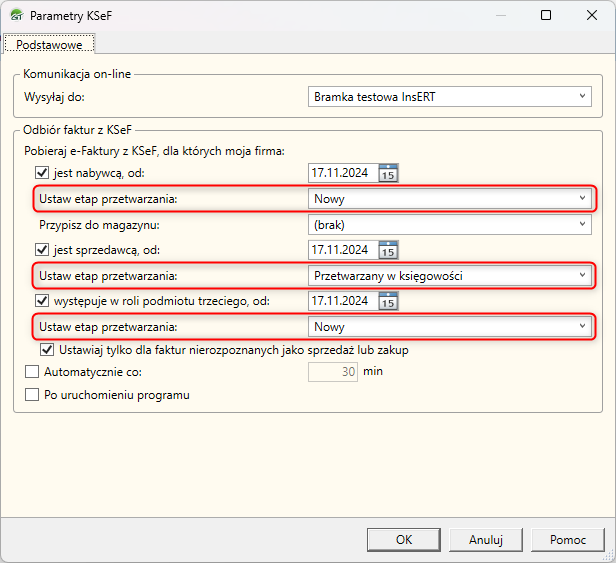
Task: Disable 'Ustawiaj tylko dla faktur nierozpoznanych' option
Action: [x=47, y=351]
